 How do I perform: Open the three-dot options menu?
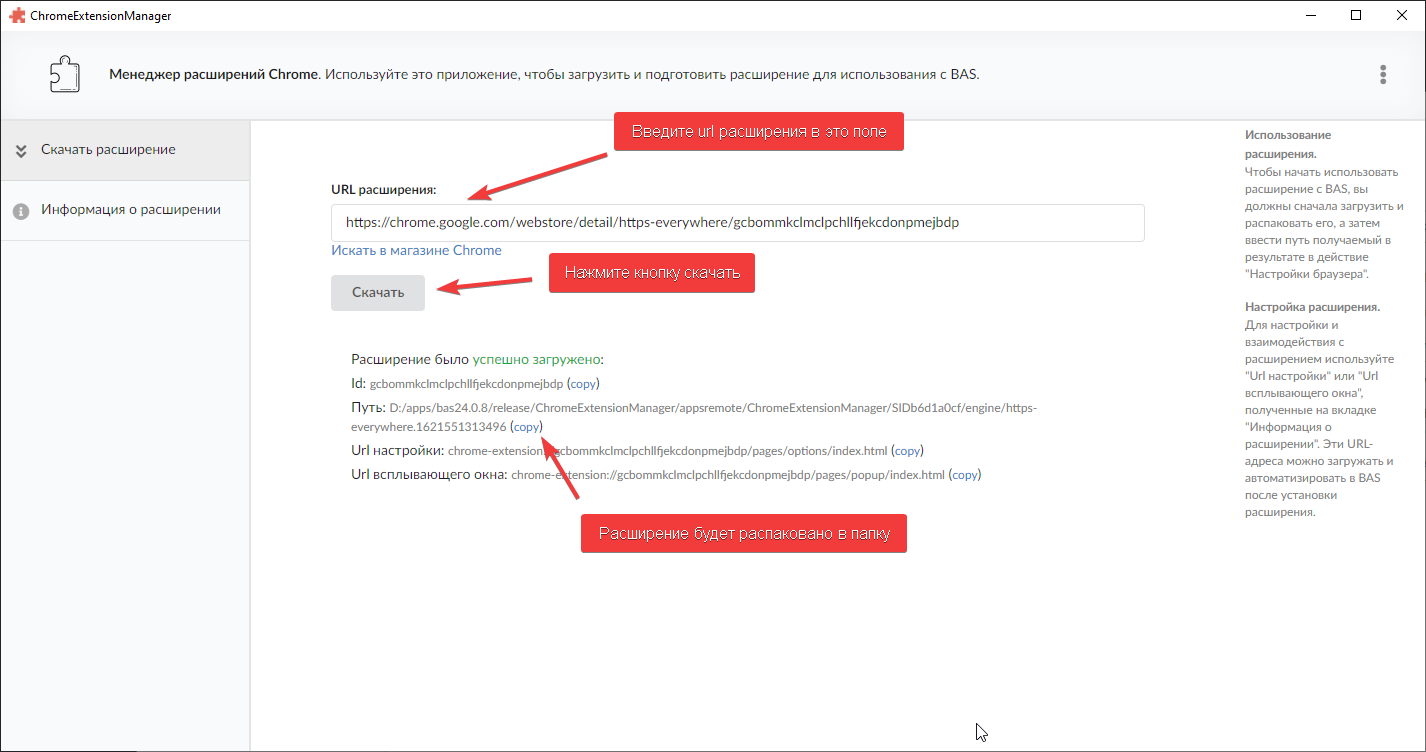(x=1383, y=74)
